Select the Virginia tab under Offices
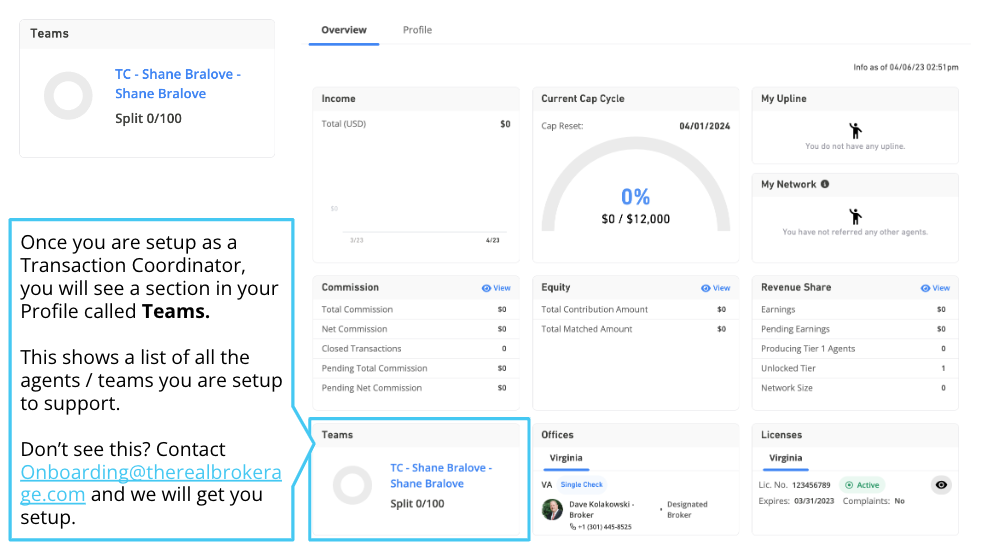Image resolution: width=993 pixels, height=552 pixels. [x=565, y=458]
